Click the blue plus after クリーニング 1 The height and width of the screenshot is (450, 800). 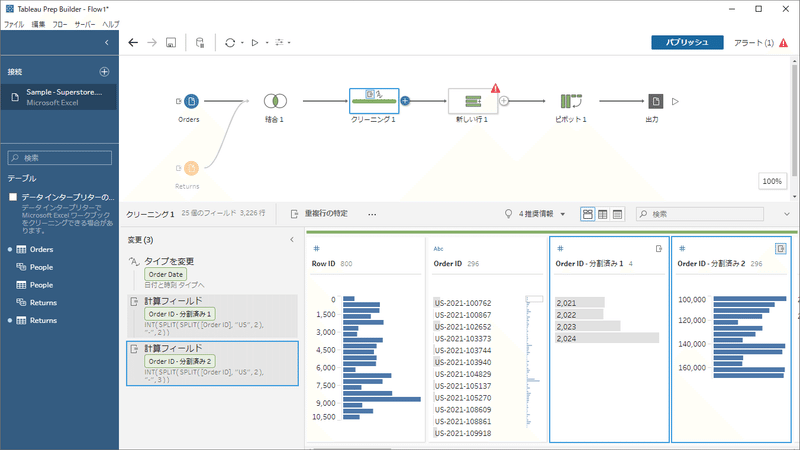pos(405,101)
